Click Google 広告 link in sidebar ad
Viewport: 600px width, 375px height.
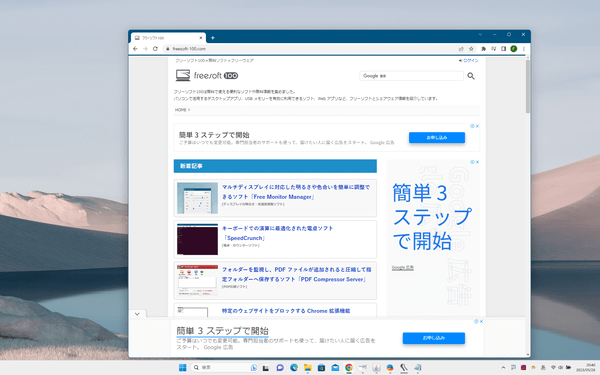403,267
